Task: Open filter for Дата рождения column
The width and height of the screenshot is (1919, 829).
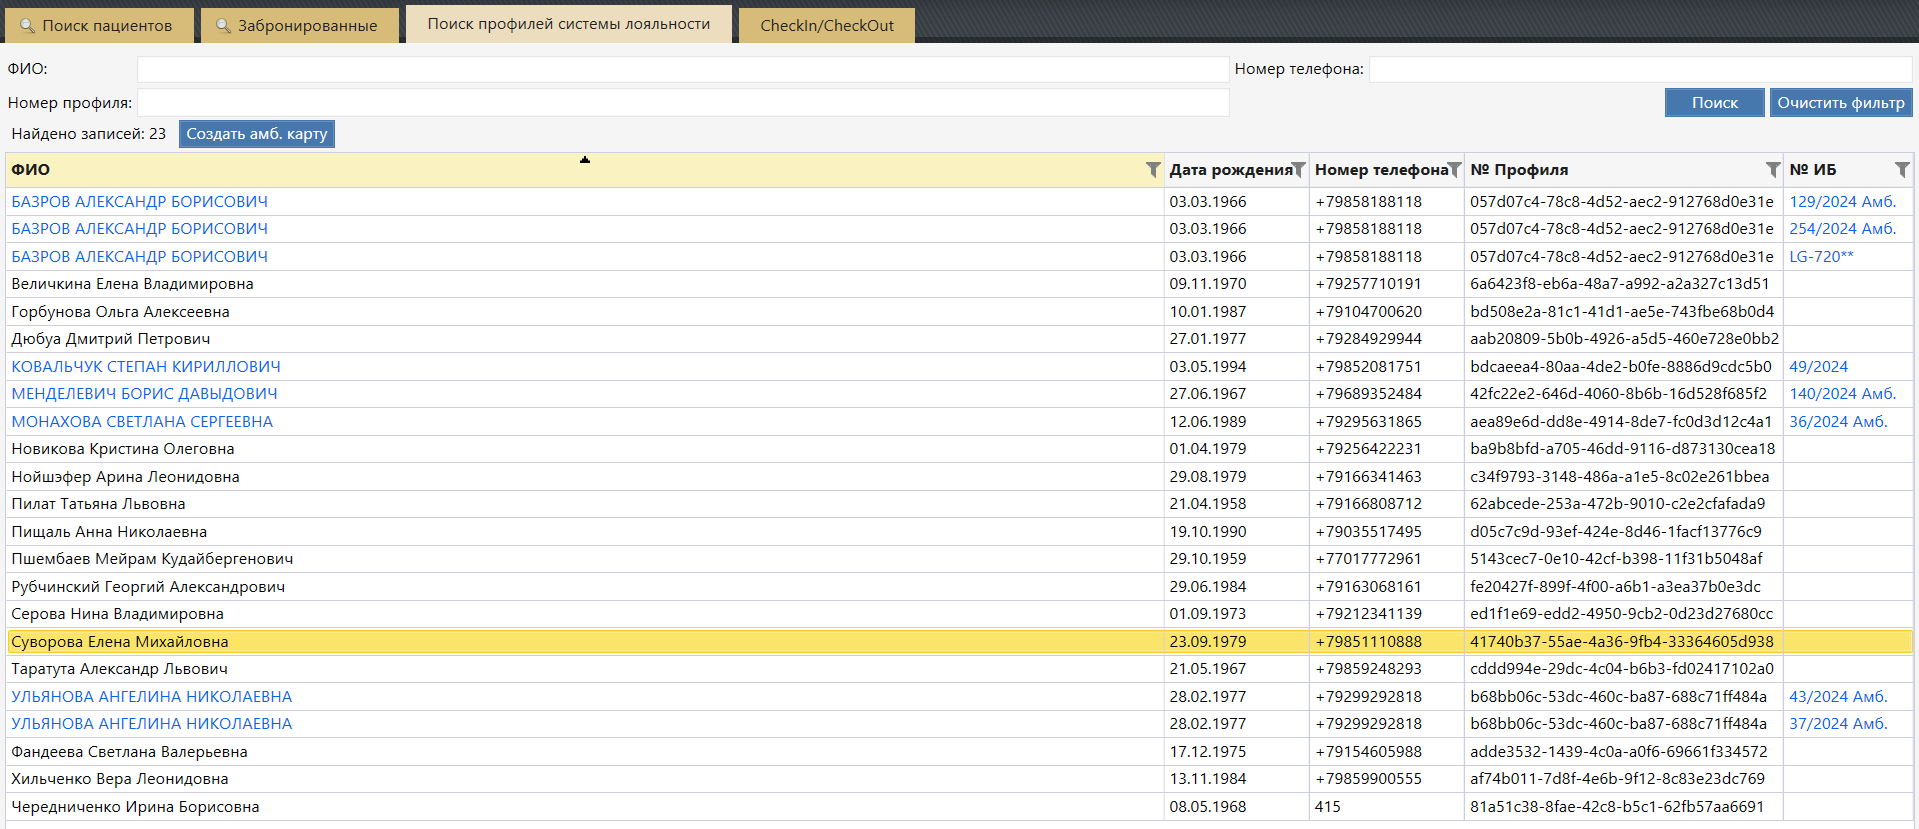Action: pyautogui.click(x=1298, y=170)
